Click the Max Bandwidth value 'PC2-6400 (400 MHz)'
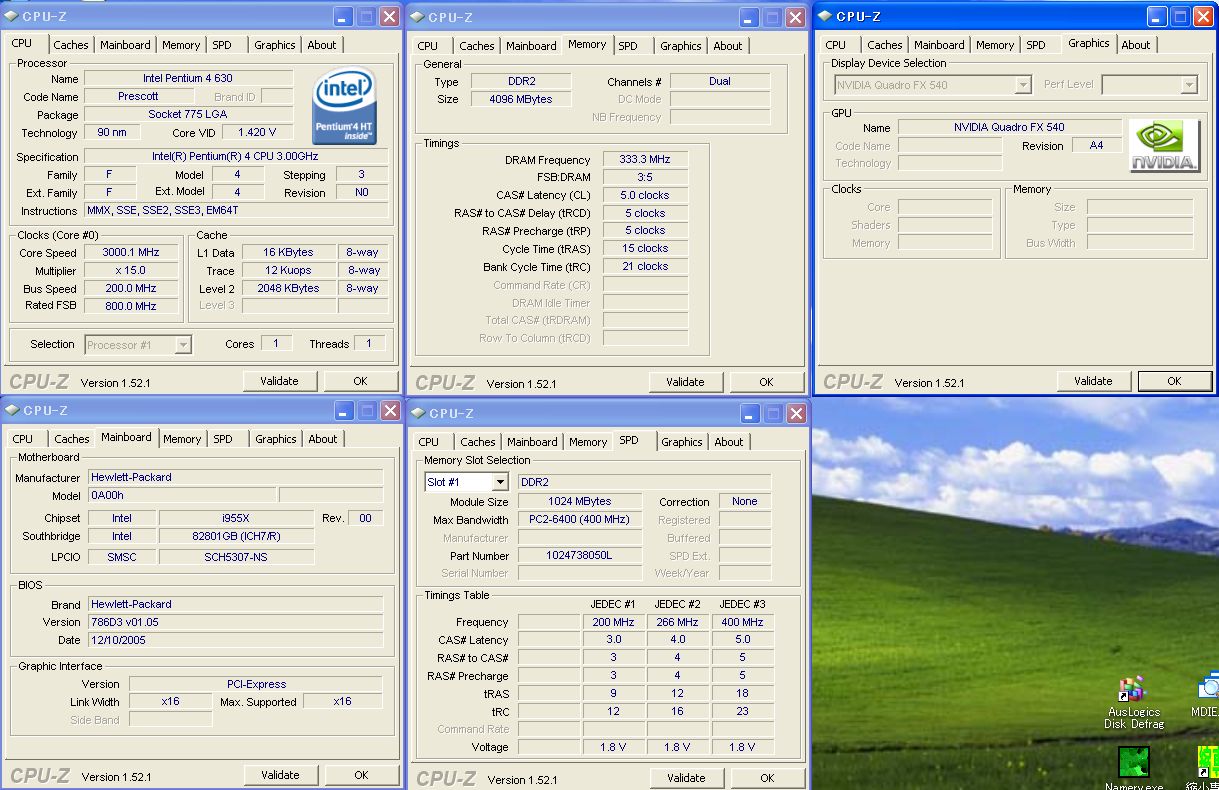This screenshot has height=790, width=1219. pos(580,520)
